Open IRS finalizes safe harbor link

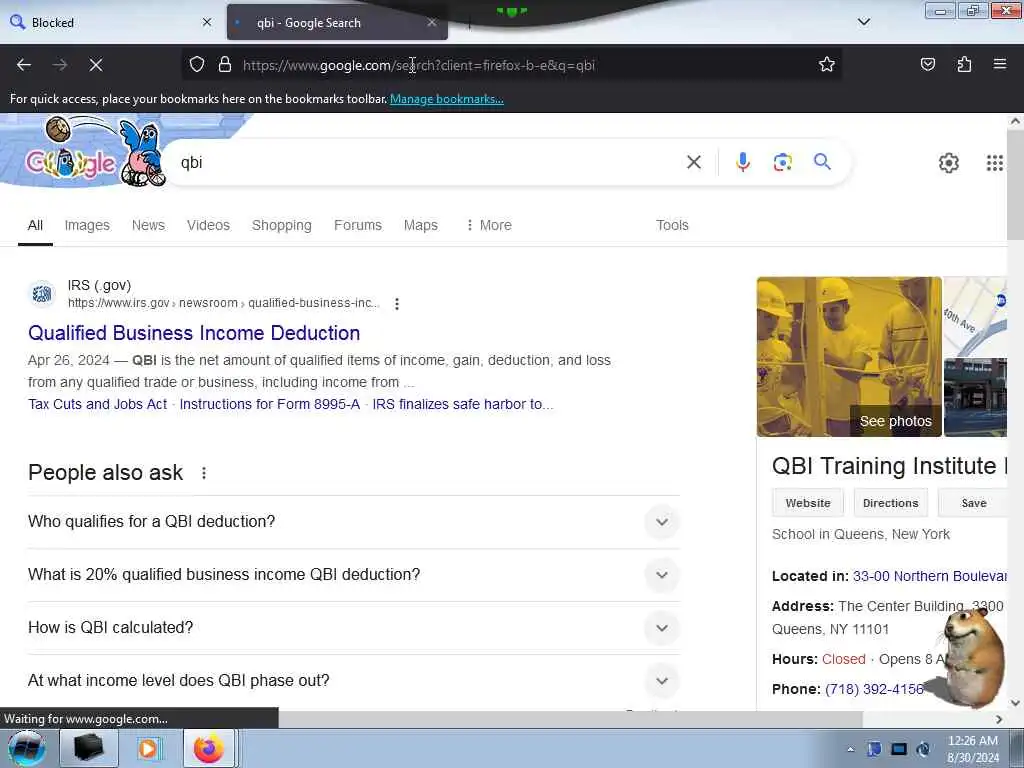click(462, 404)
